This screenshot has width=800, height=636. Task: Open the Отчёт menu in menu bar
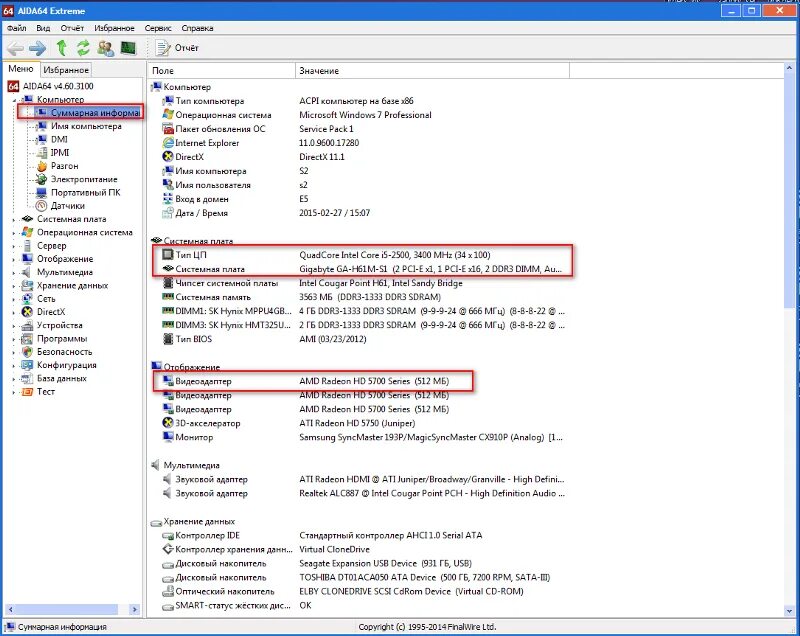[x=72, y=28]
